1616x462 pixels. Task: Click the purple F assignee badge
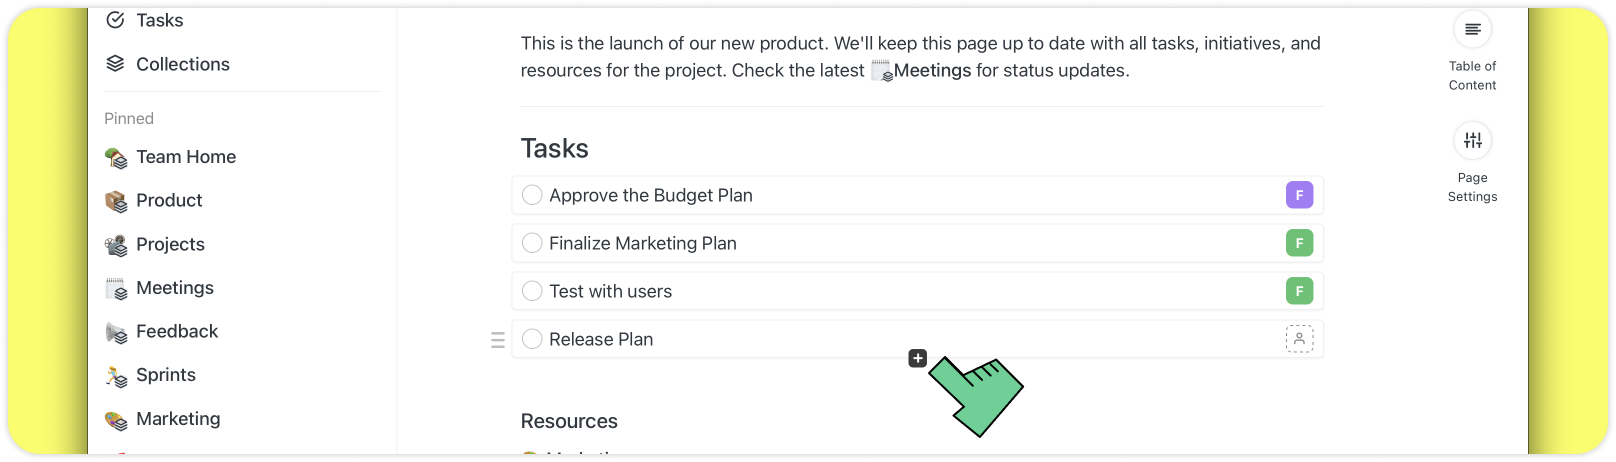[1299, 195]
